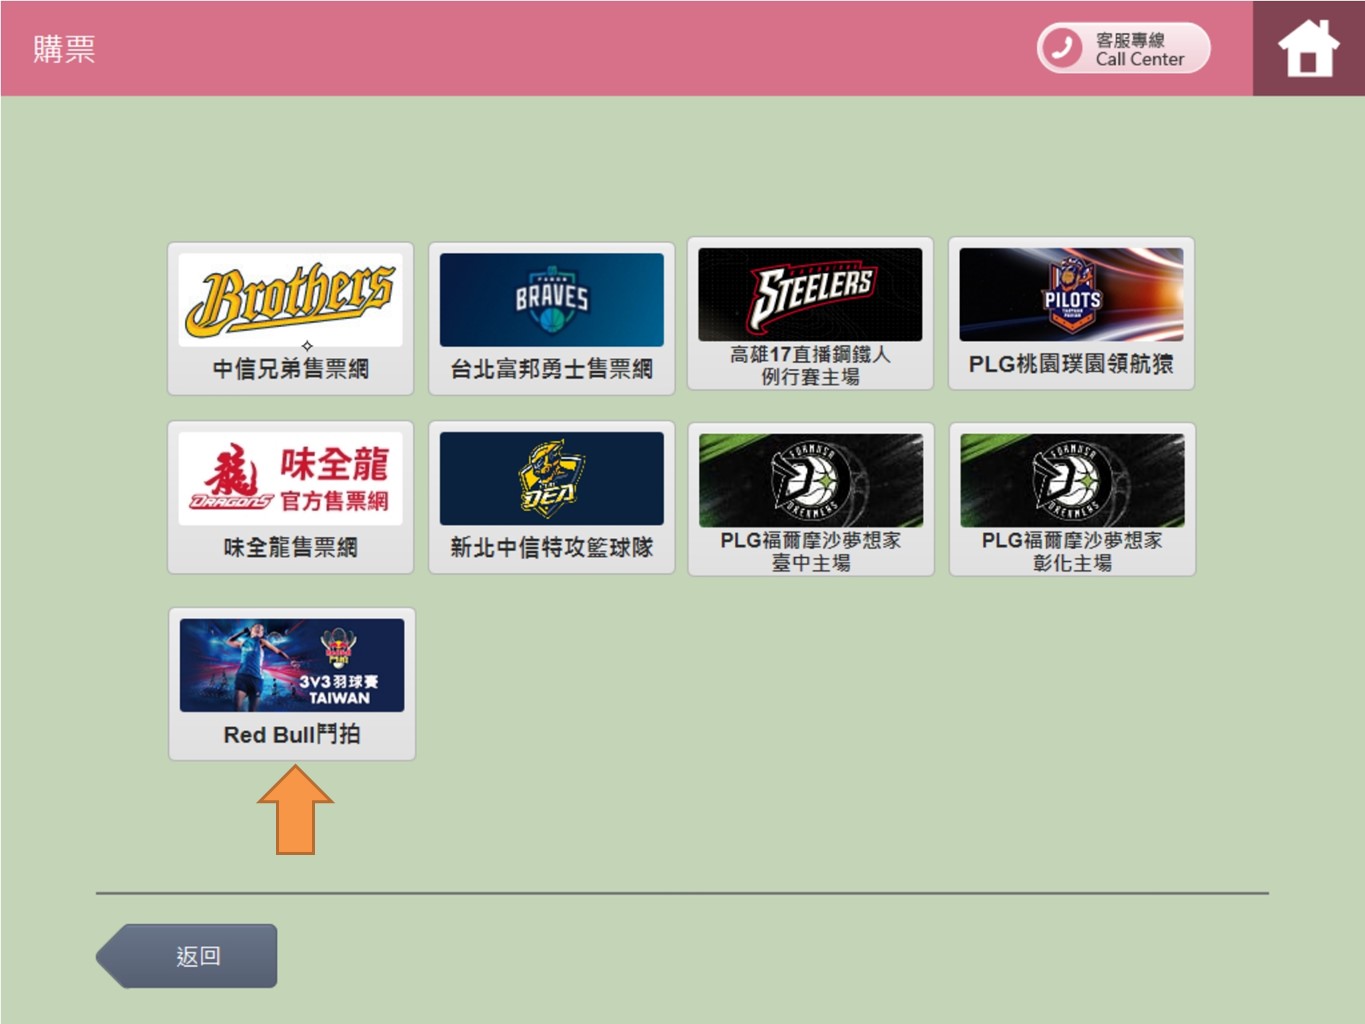The image size is (1365, 1024).
Task: Select Red Bull鬥拍 label
Action: click(292, 734)
